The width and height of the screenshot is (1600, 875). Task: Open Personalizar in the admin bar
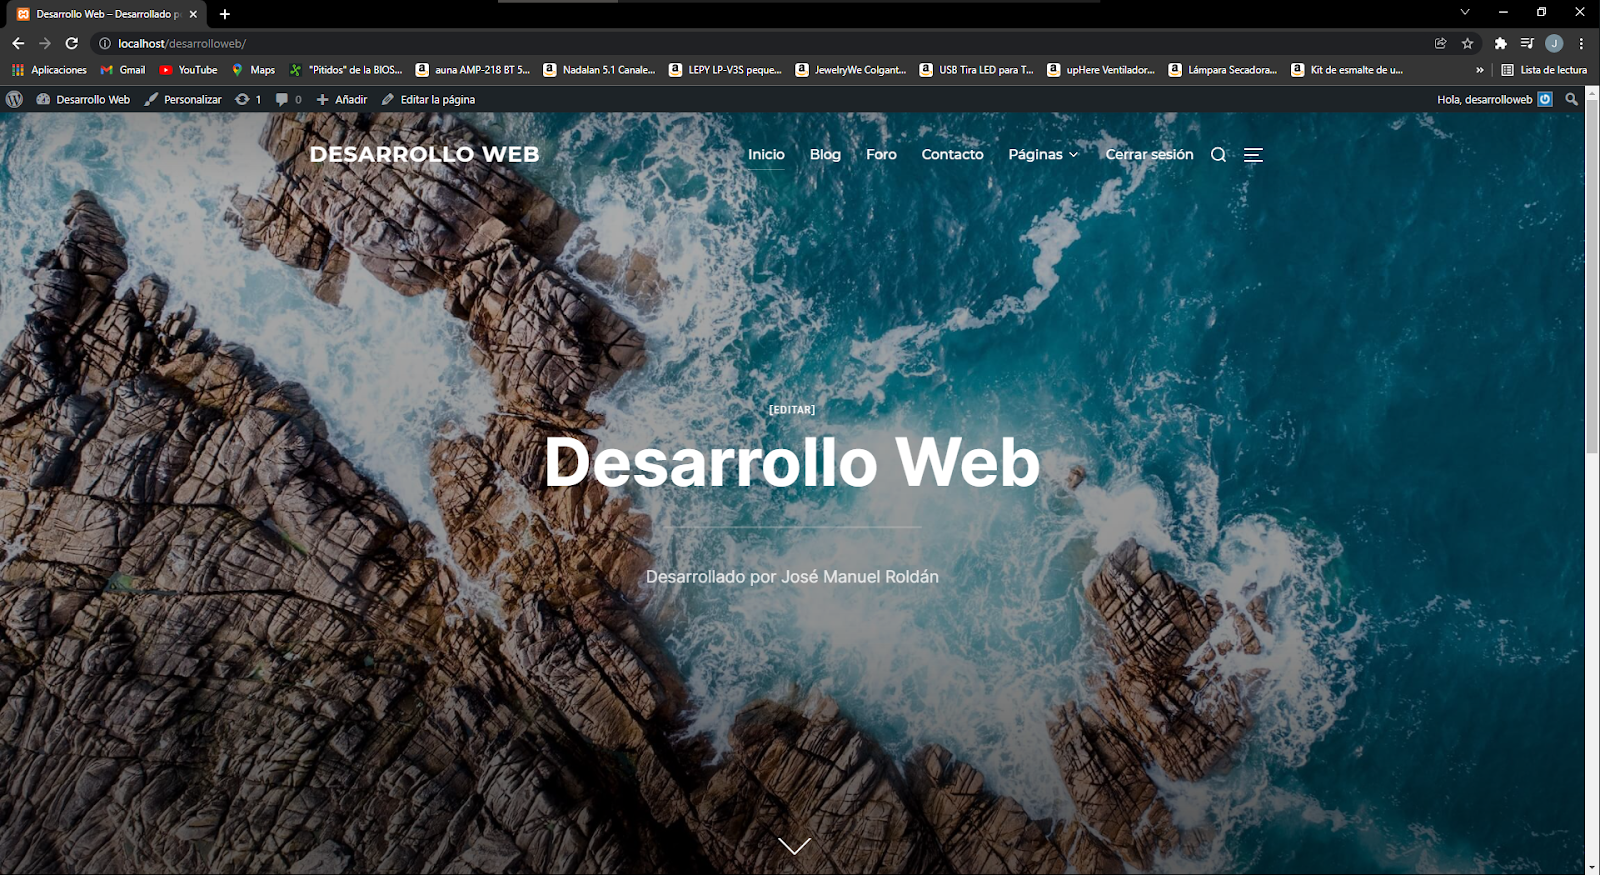pos(183,99)
